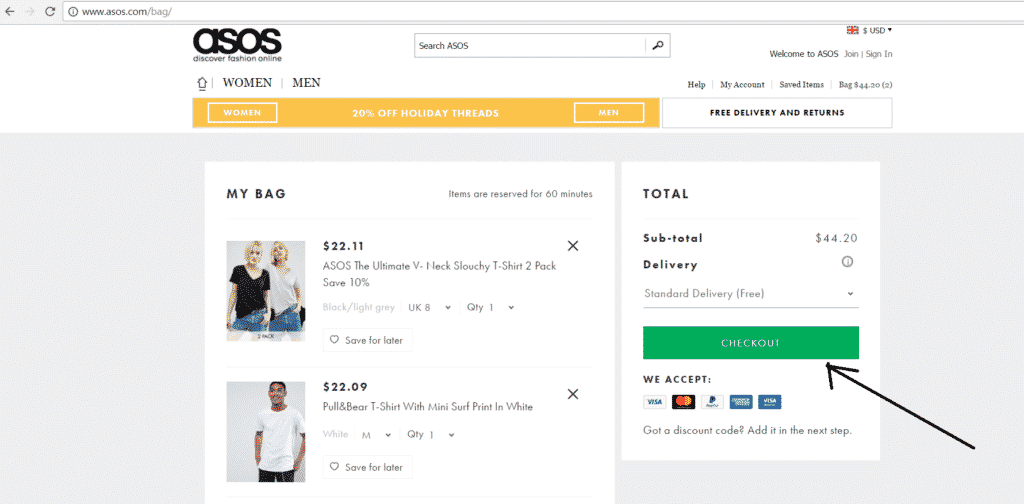
Task: Open UK 8 size dropdown
Action: point(430,307)
